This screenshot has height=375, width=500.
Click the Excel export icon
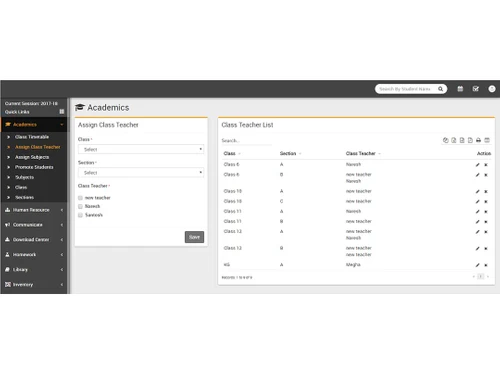pyautogui.click(x=454, y=140)
